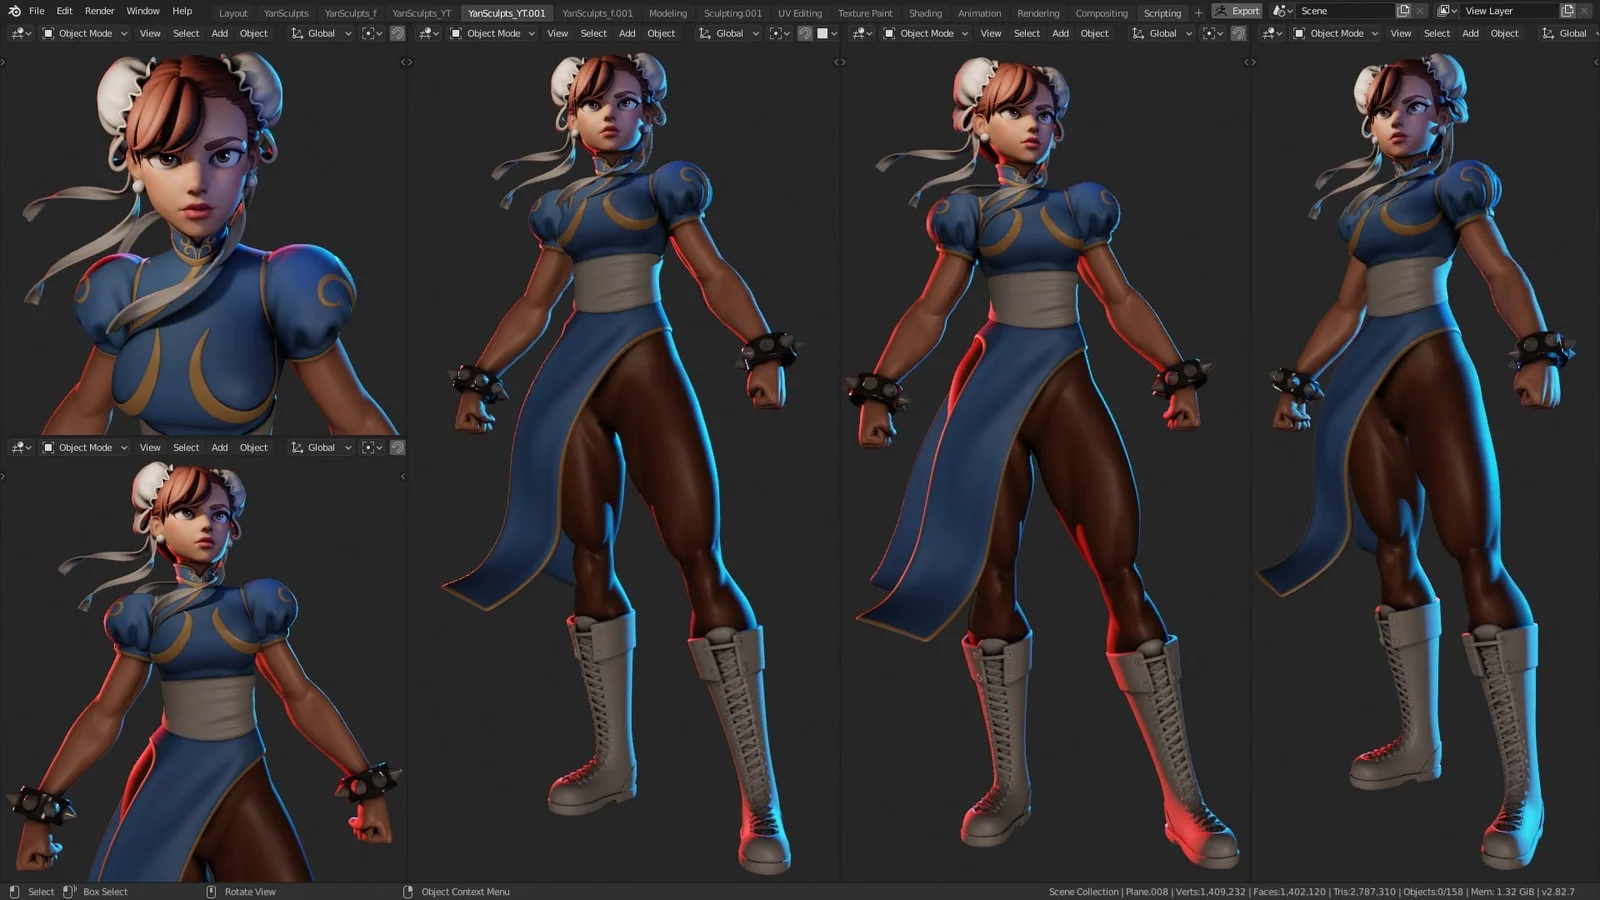Open the Object Mode dropdown
Viewport: 1600px width, 900px height.
[x=85, y=33]
